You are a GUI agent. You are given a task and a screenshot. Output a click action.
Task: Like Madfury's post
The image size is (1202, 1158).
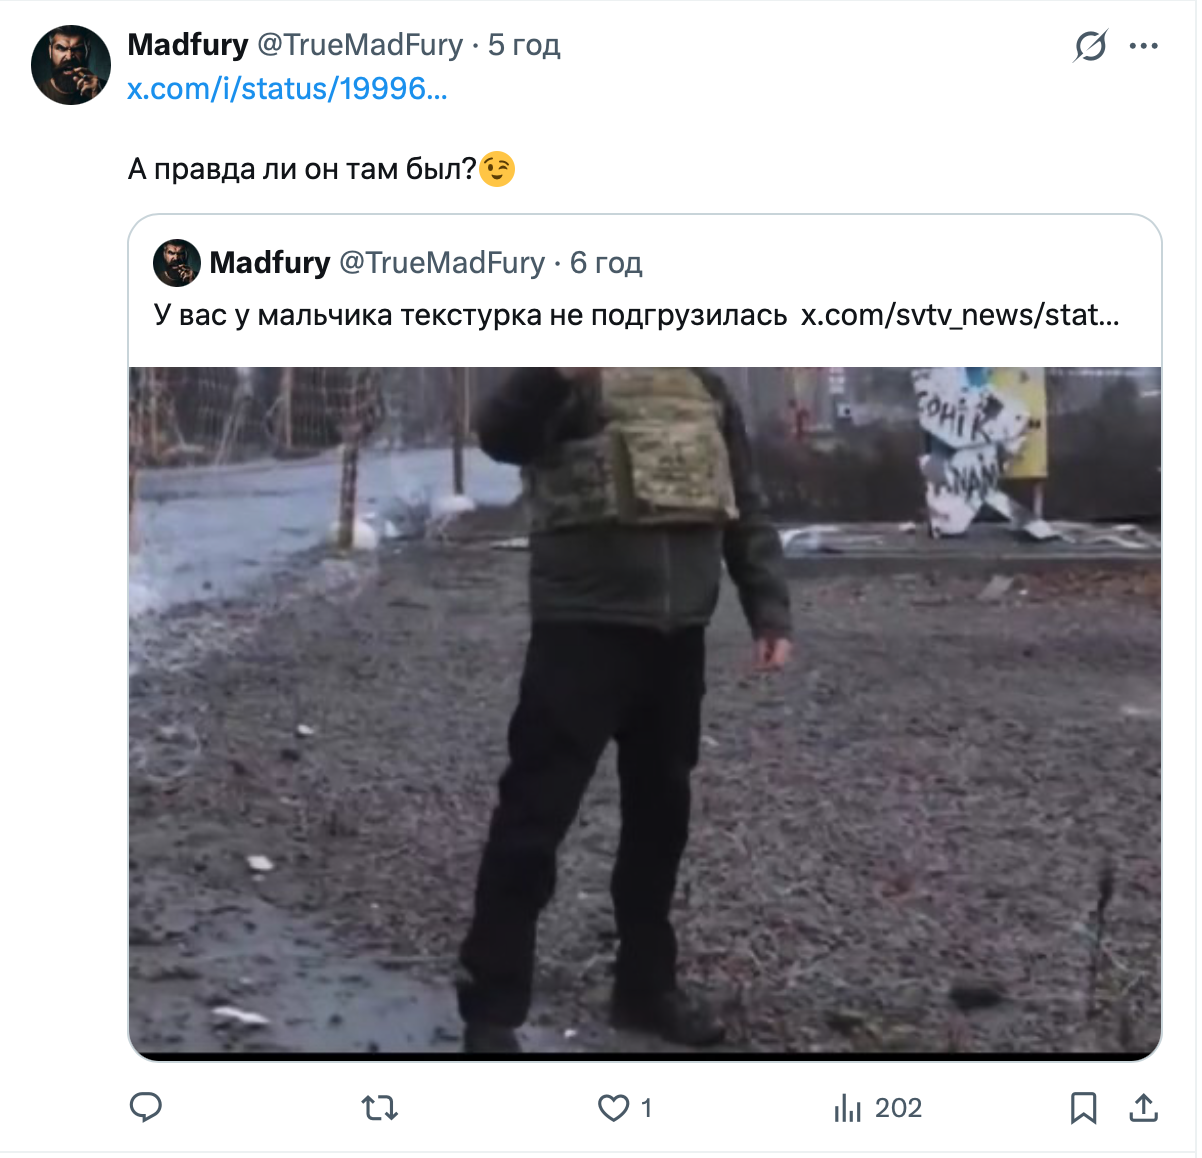pos(613,1108)
